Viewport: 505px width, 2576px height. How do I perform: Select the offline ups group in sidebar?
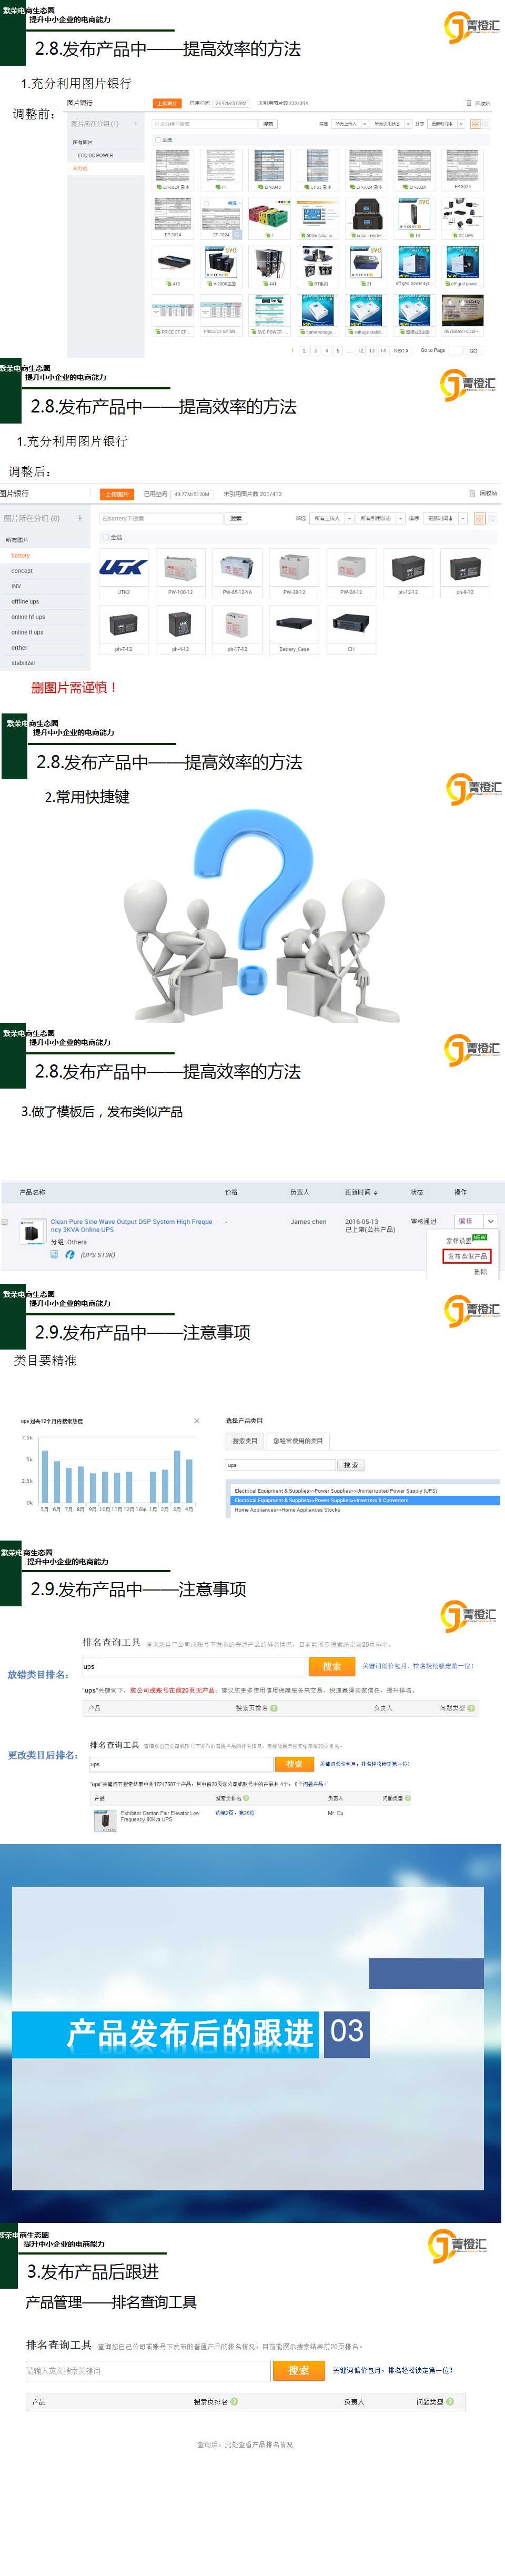click(25, 601)
